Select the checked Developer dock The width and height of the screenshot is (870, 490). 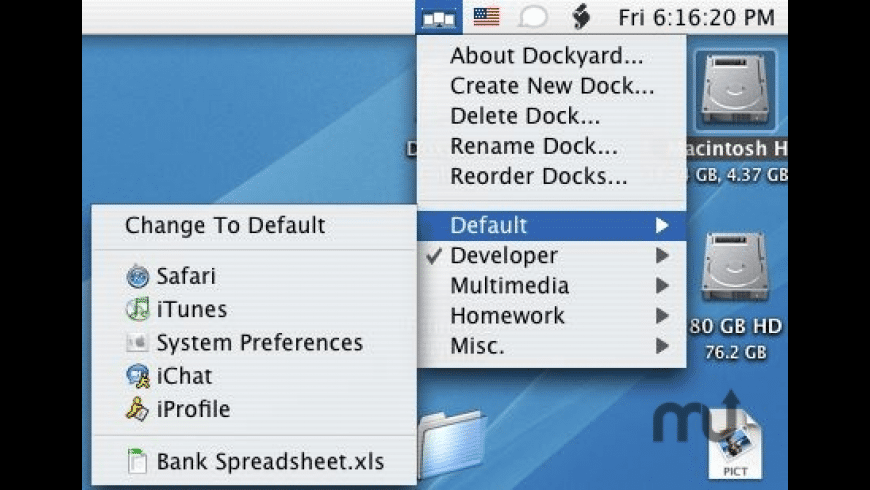pyautogui.click(x=552, y=255)
